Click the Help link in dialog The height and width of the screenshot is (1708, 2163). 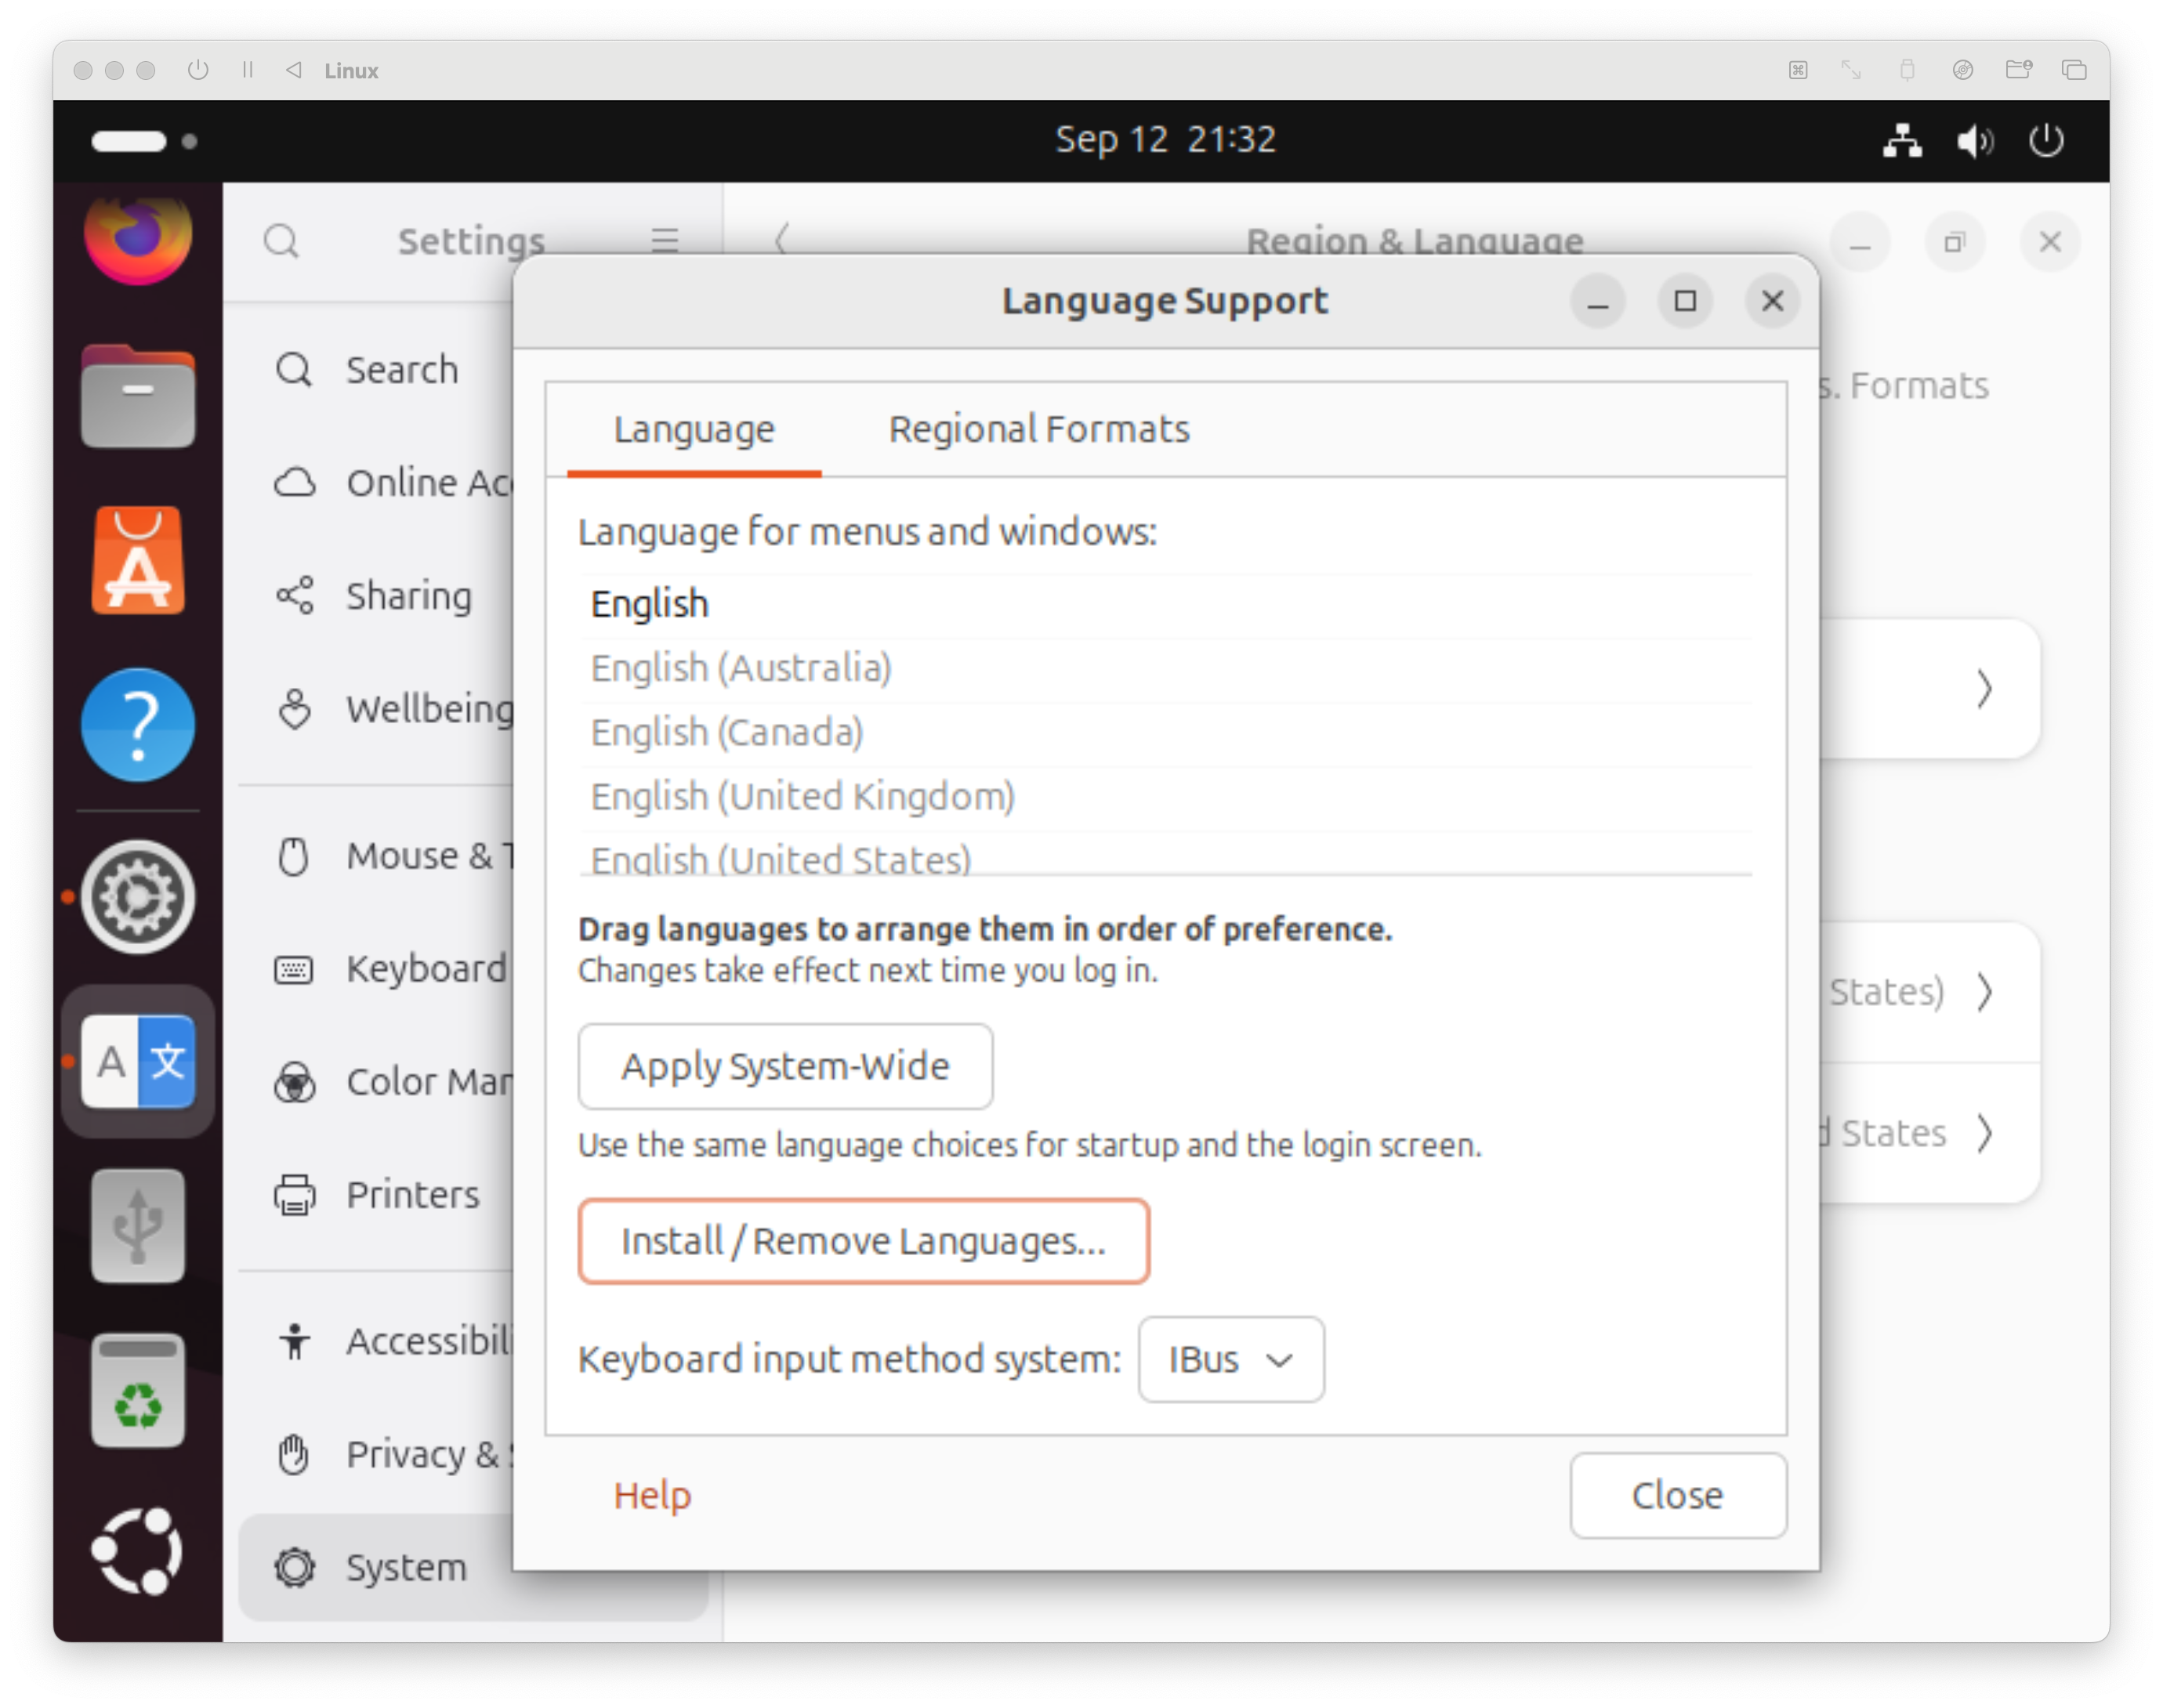(x=652, y=1495)
